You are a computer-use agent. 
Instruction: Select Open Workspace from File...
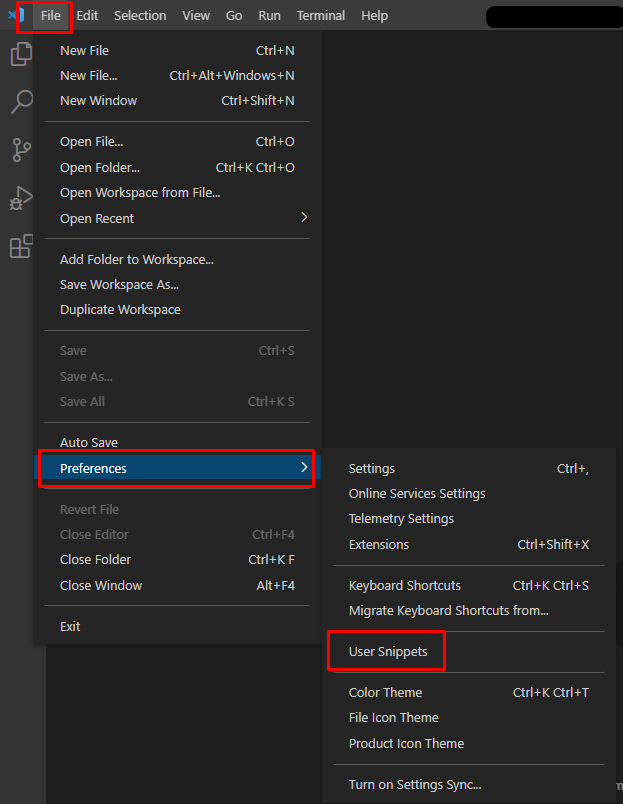[x=177, y=193]
